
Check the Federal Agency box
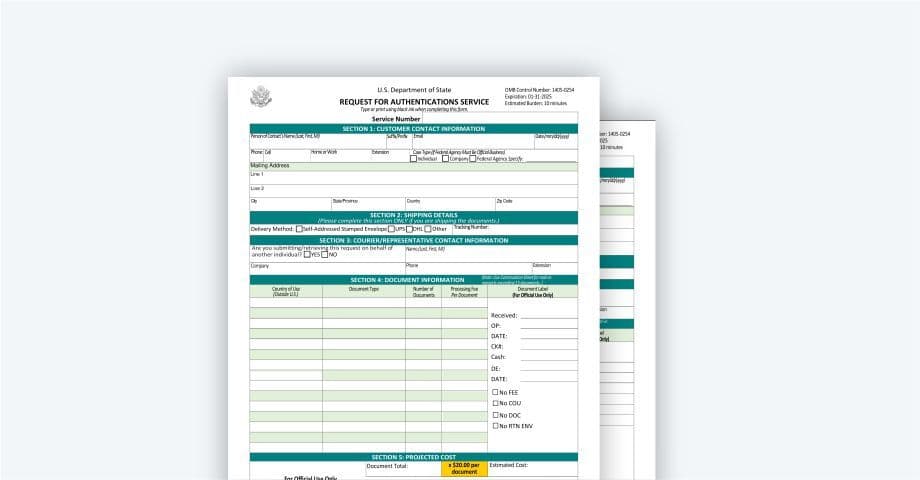tap(472, 158)
